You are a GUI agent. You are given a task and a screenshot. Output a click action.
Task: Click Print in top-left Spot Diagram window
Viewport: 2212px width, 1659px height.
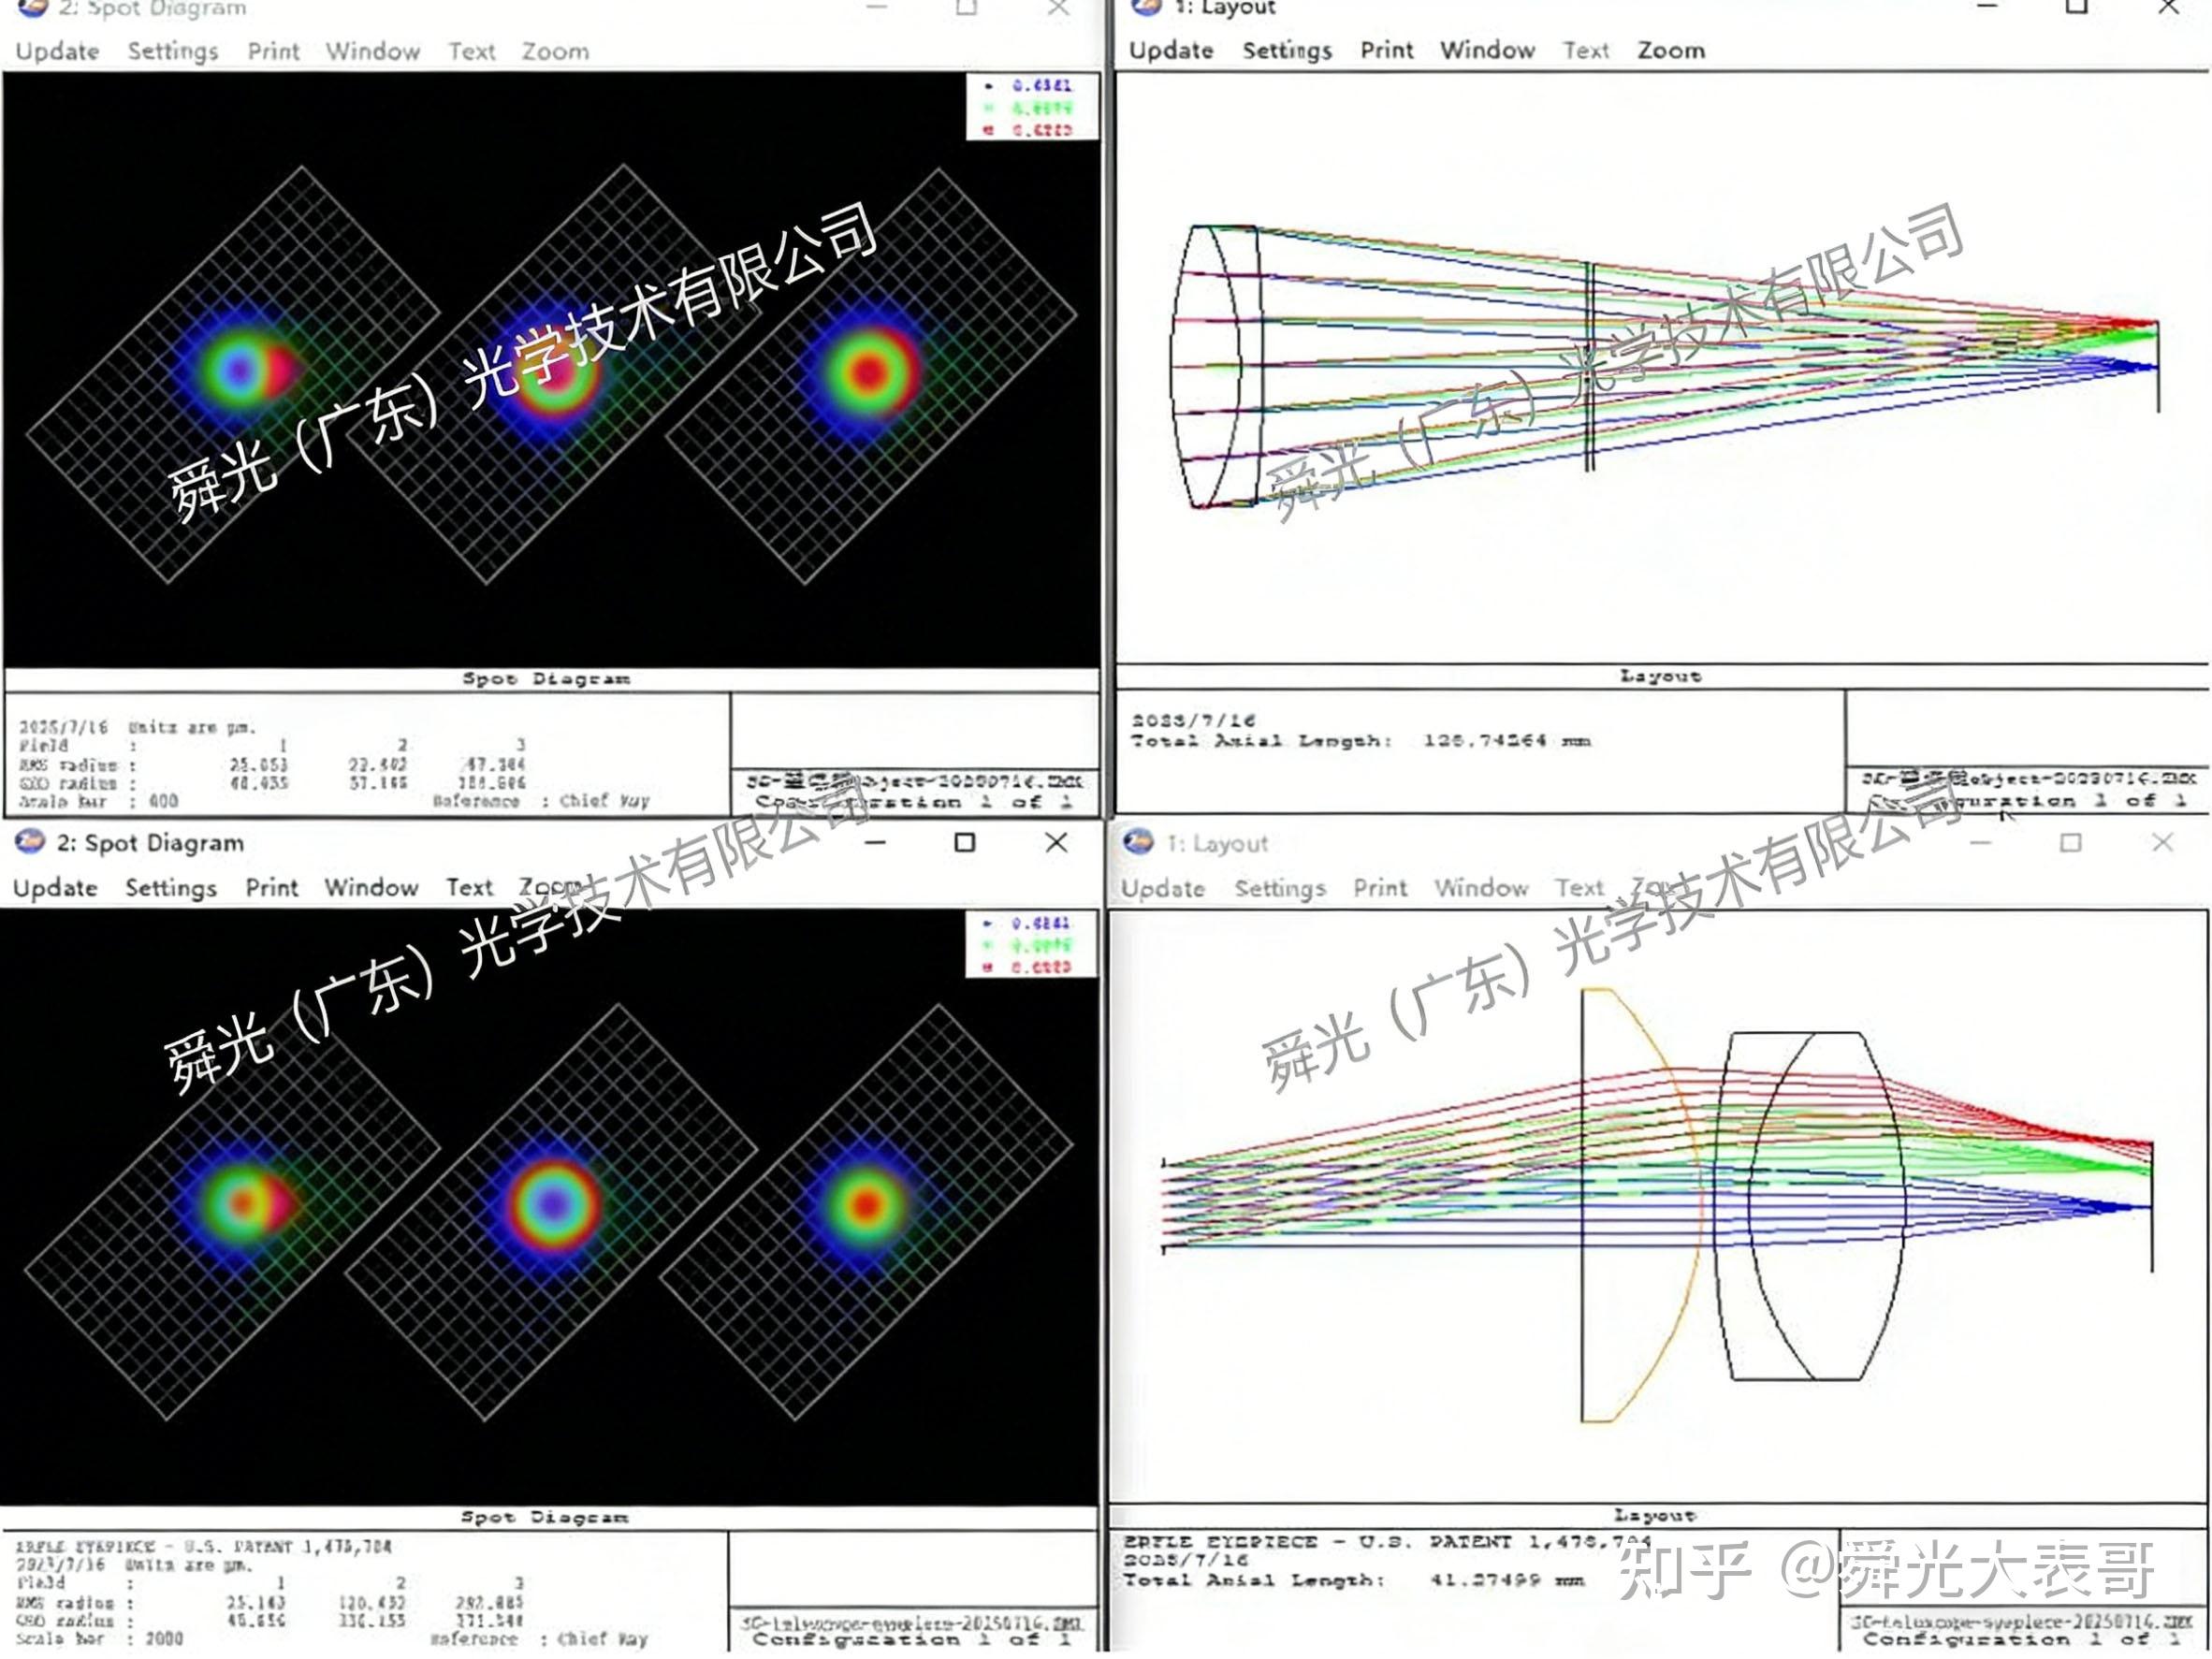click(x=273, y=51)
